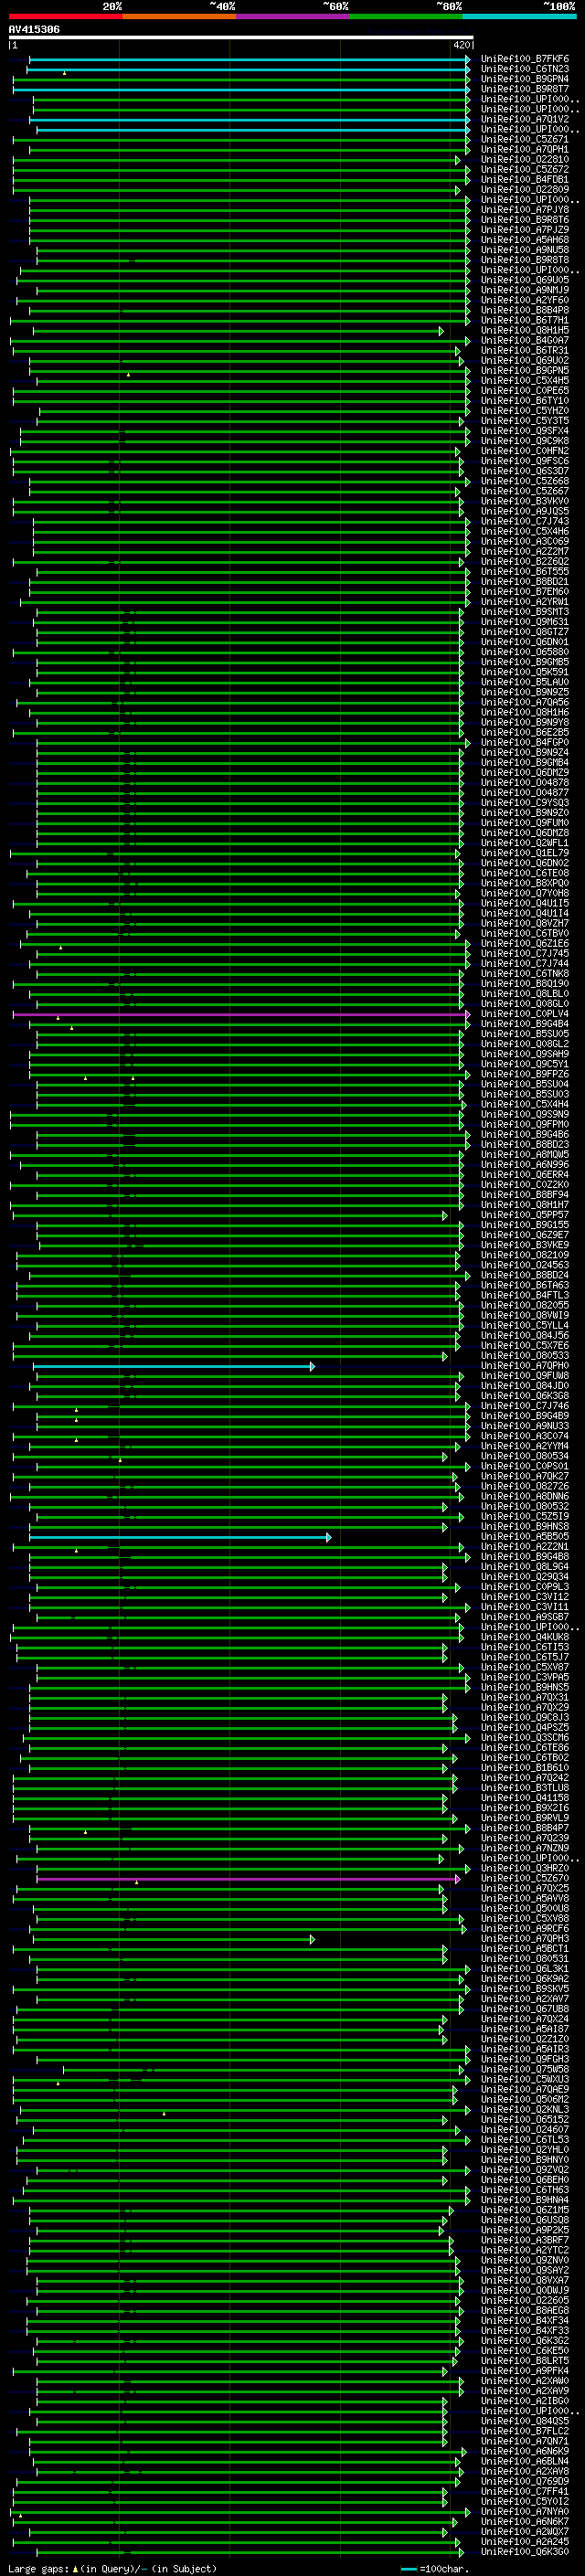Click the white query ruler bar 1 to 420
Viewport: 585px width, 2576px height.
pos(241,37)
